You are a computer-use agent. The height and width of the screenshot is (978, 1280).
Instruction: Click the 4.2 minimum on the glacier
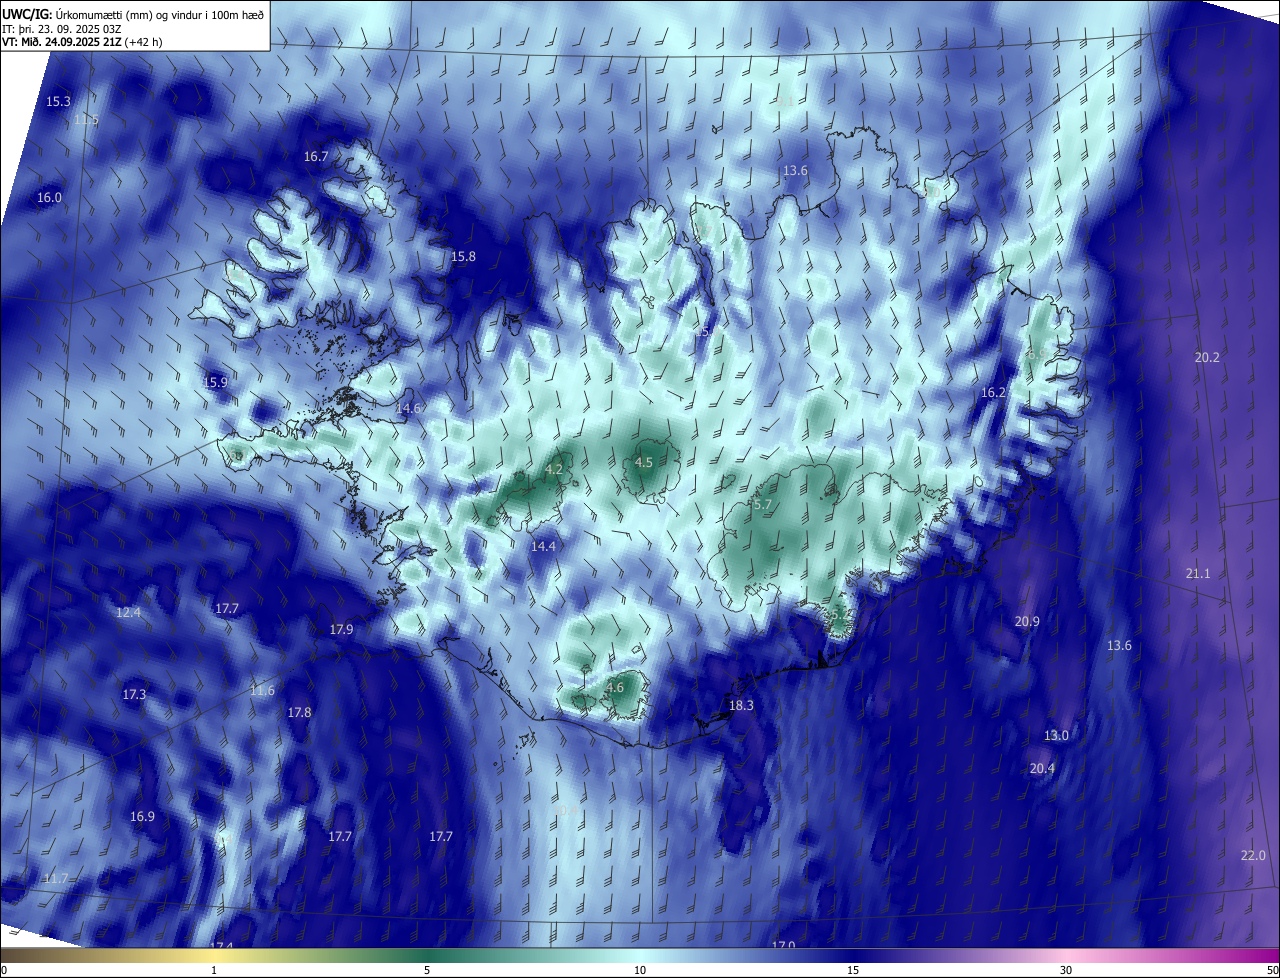tap(554, 469)
